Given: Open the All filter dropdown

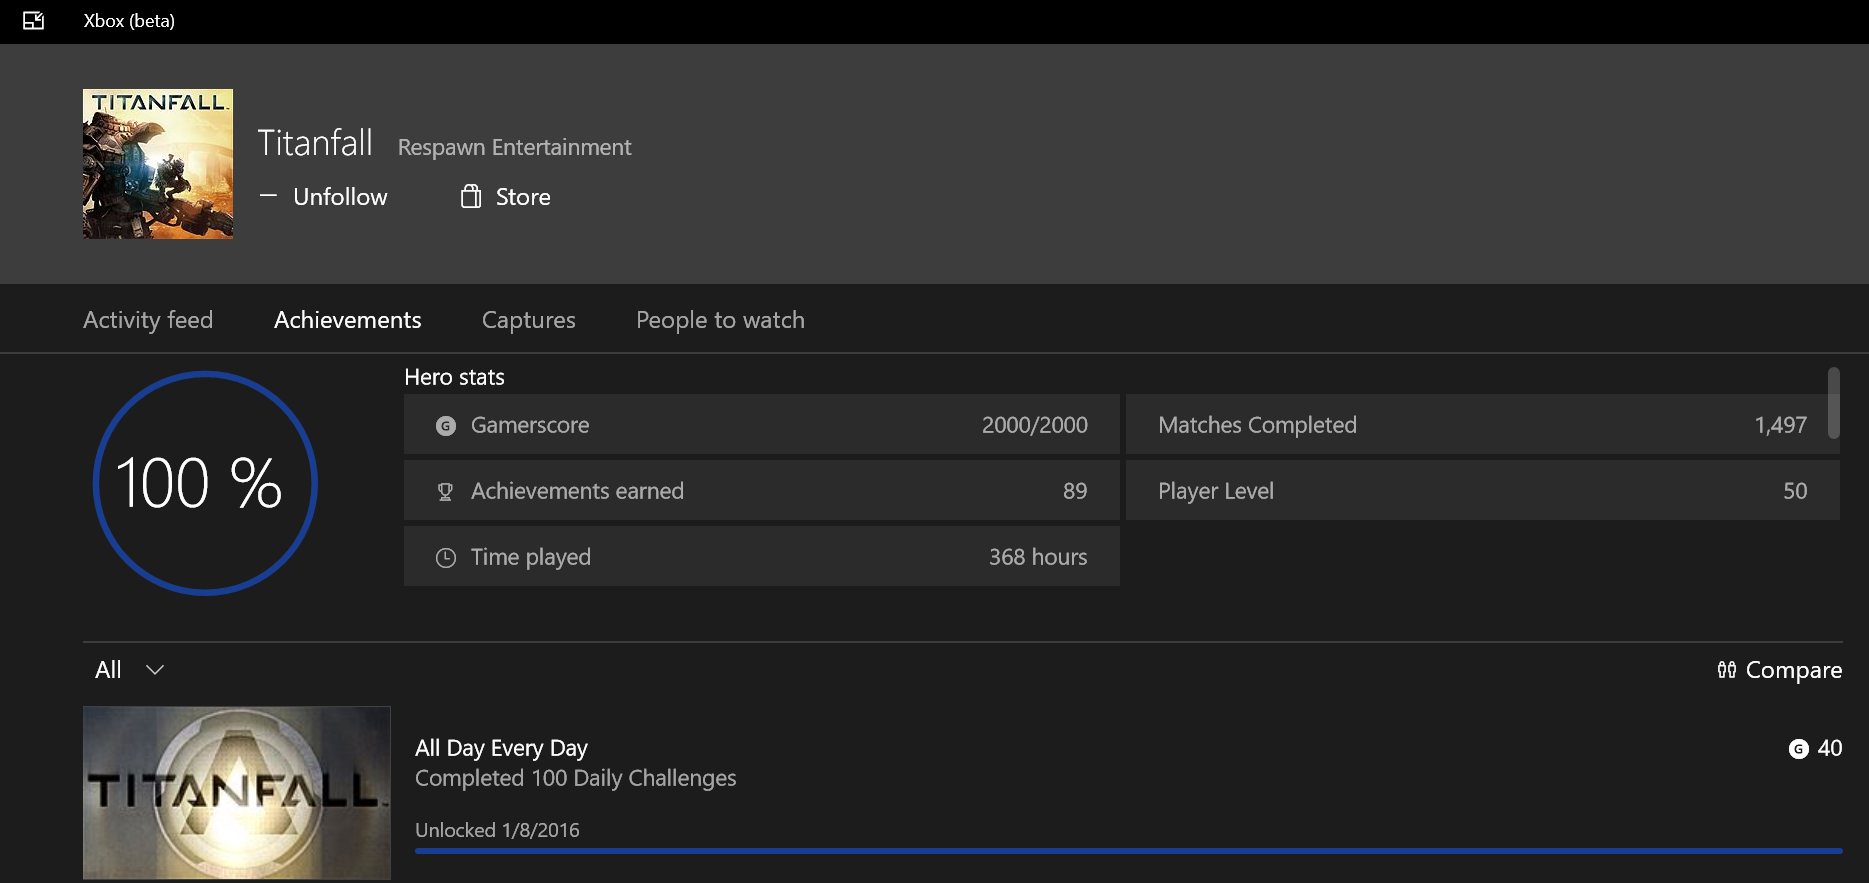Looking at the screenshot, I should click(x=109, y=670).
